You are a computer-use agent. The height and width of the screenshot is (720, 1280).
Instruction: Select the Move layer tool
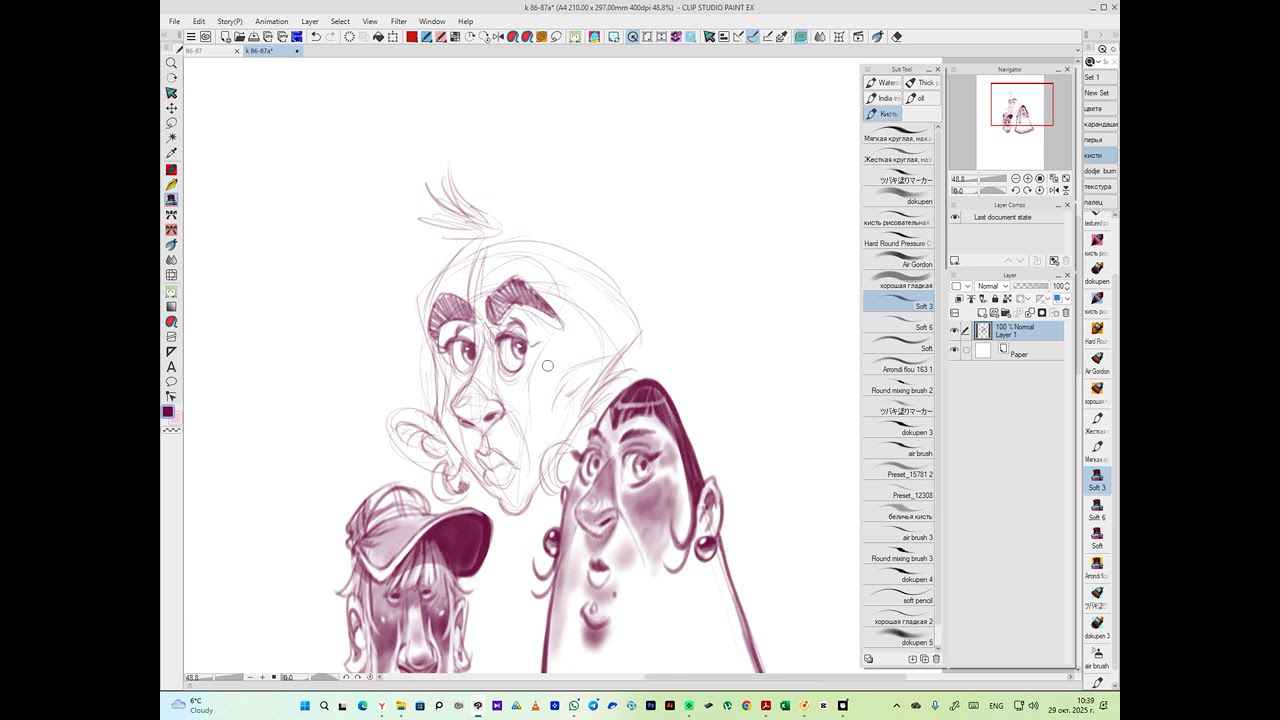171,107
